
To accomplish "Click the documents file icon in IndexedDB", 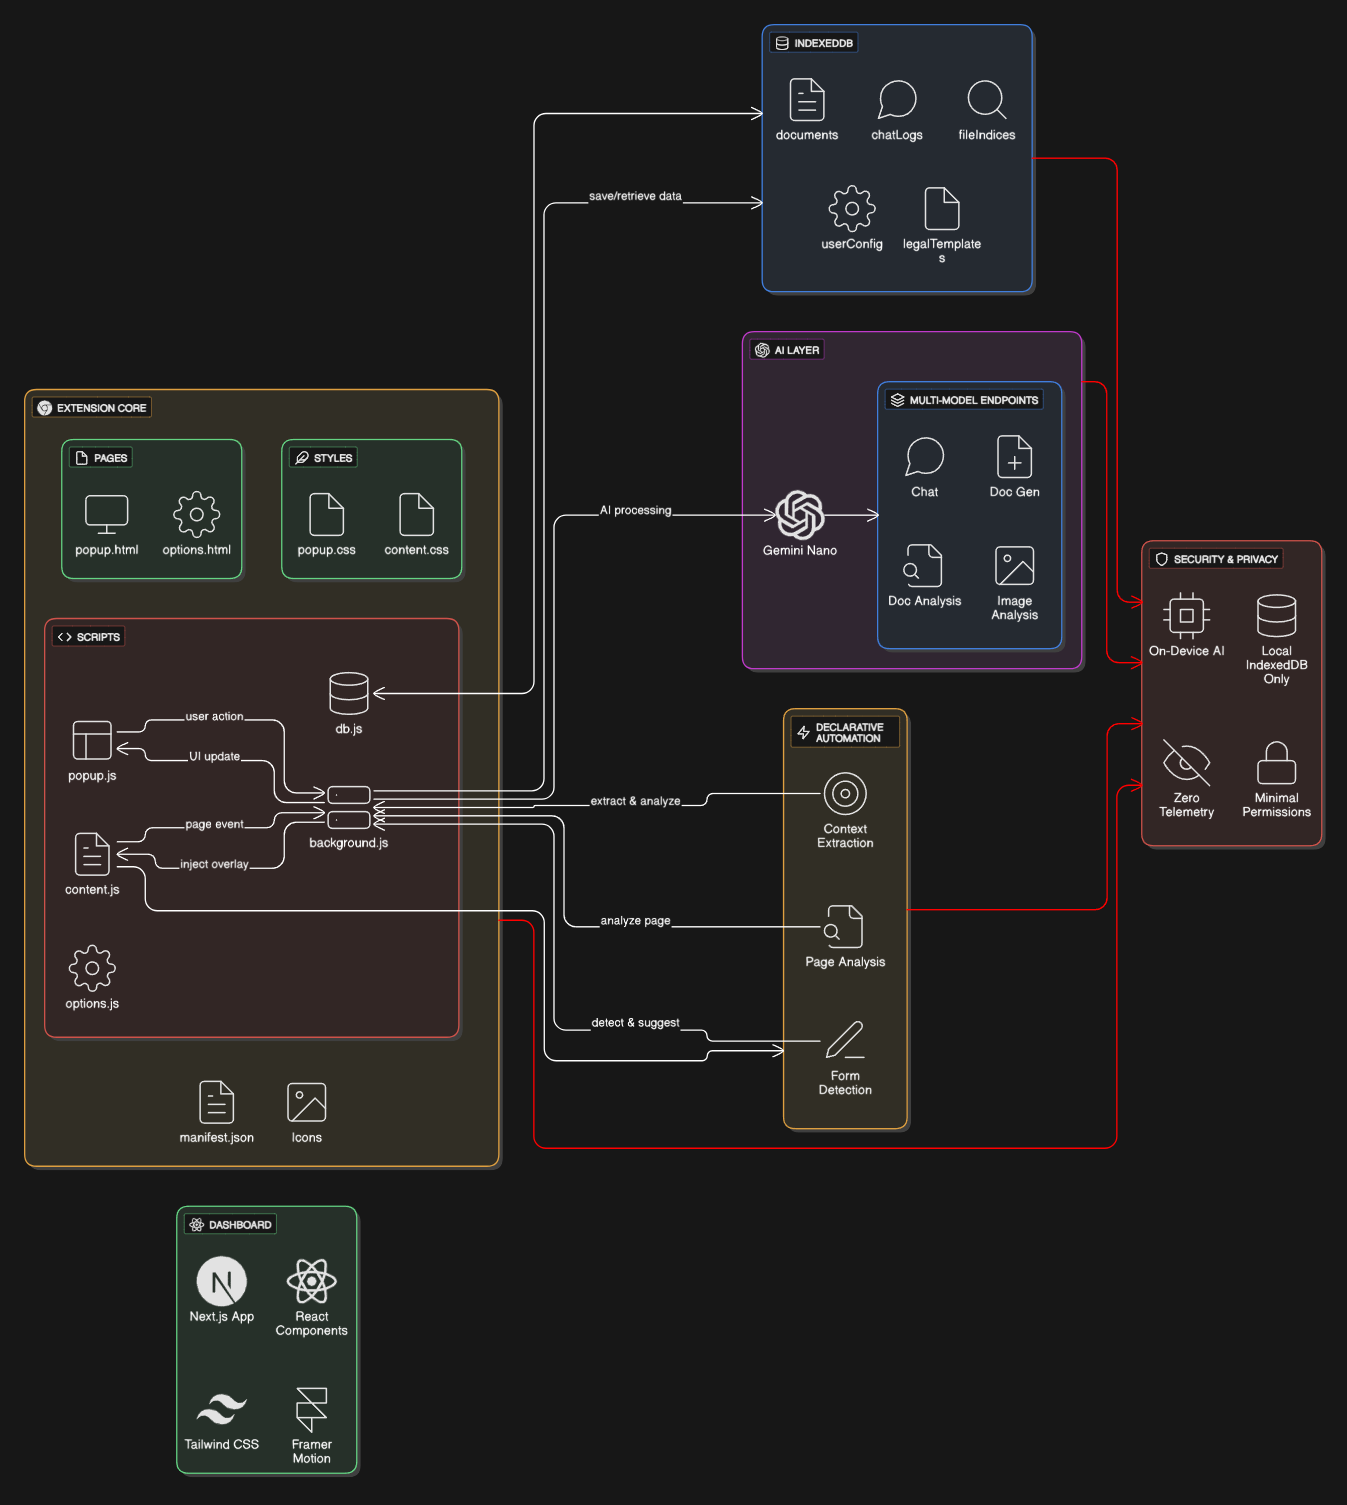I will tap(807, 100).
